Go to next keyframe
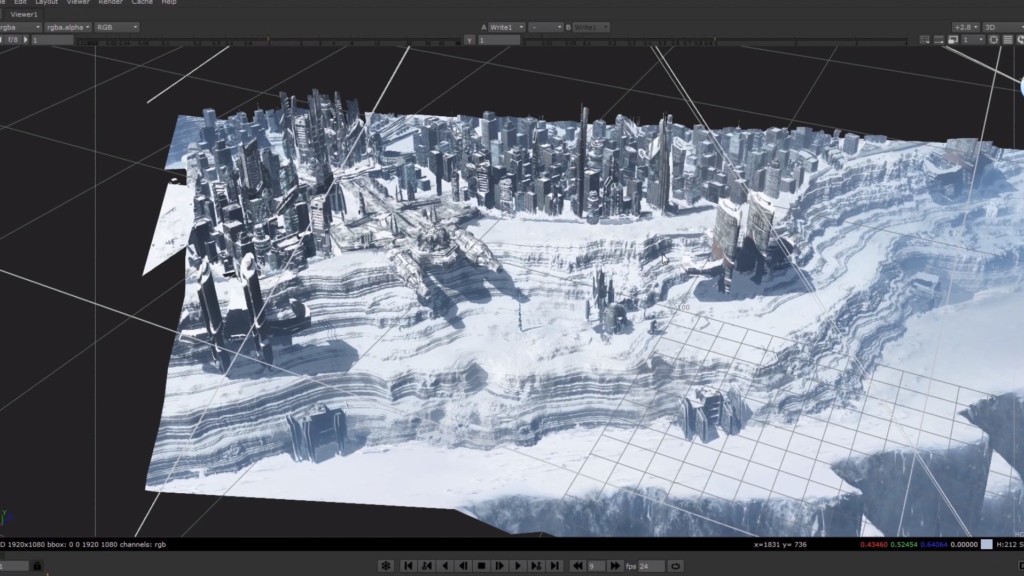Screen dimensions: 1024x576 click(536, 566)
